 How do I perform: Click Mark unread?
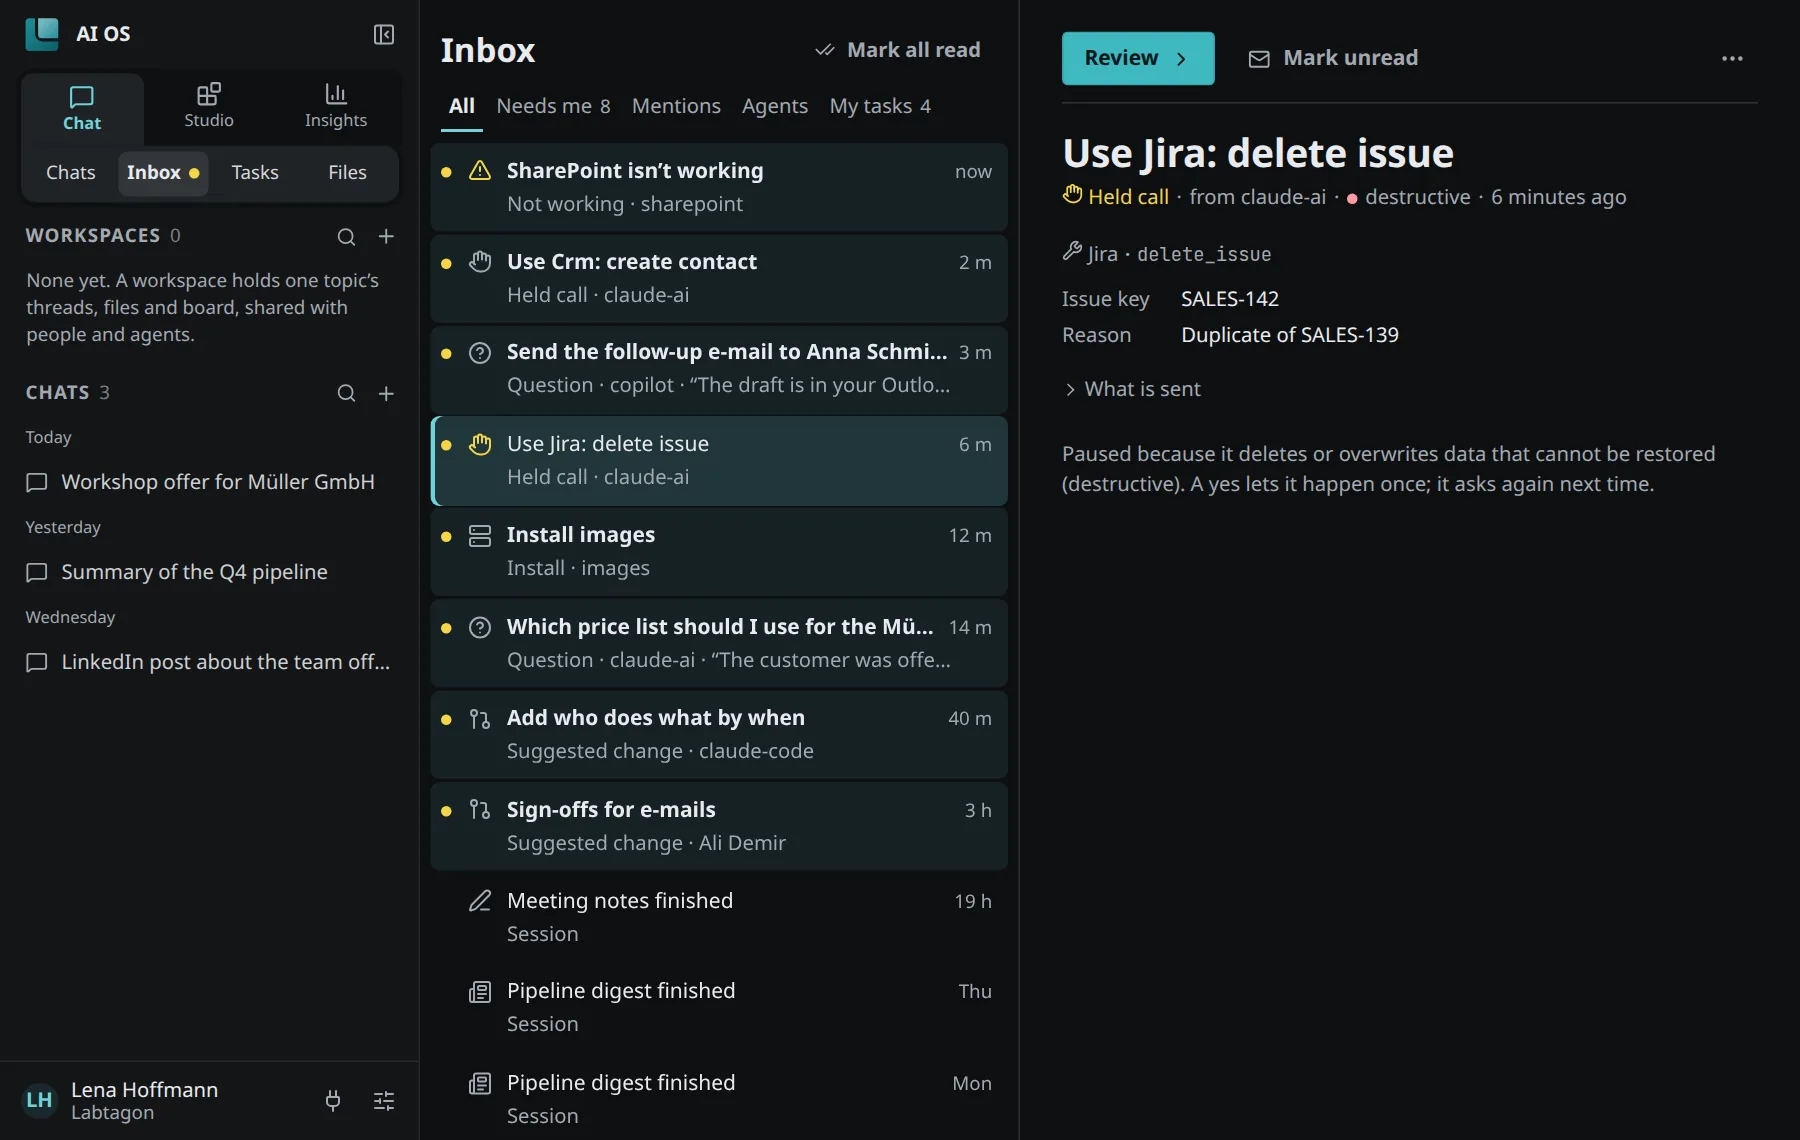pos(1333,58)
